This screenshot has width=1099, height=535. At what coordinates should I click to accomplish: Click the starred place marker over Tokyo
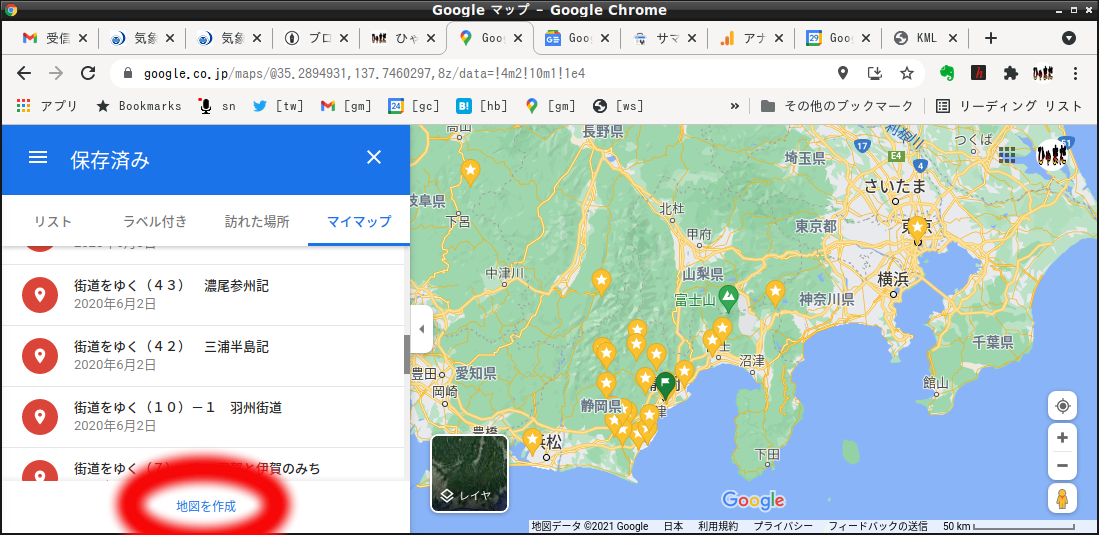(x=917, y=229)
